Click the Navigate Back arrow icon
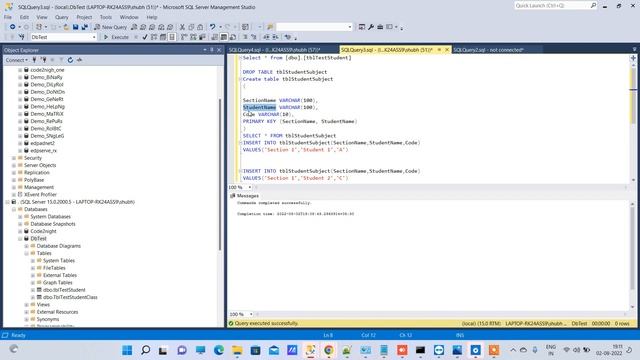640x360 pixels. 13,27
